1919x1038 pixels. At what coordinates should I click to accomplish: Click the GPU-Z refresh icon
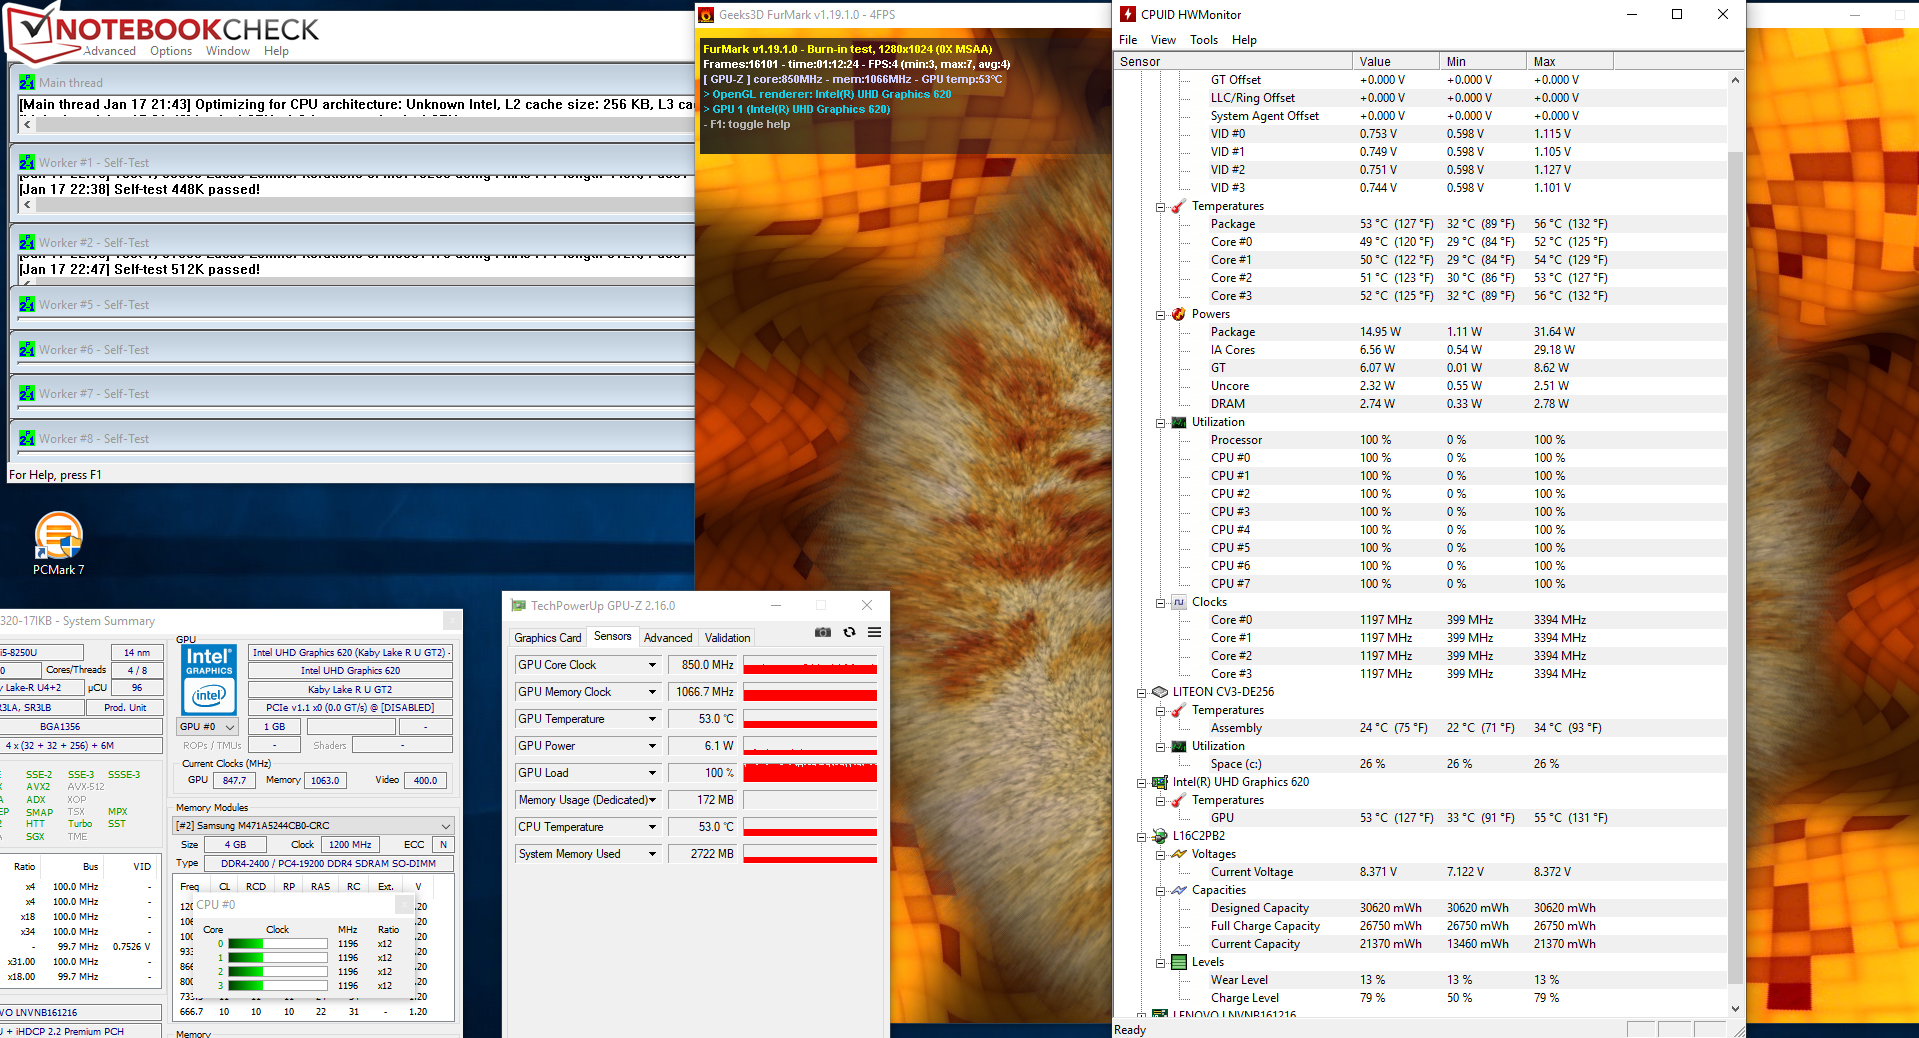tap(849, 632)
